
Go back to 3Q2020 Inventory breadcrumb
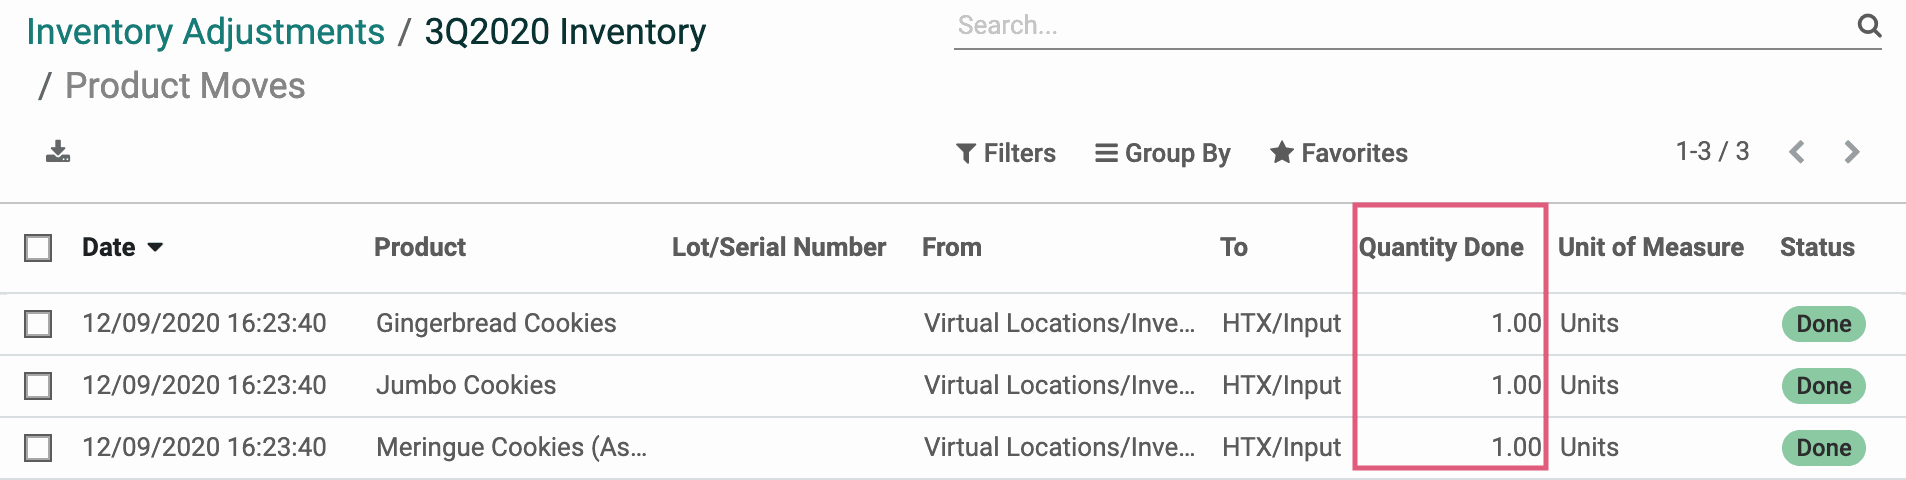(565, 32)
